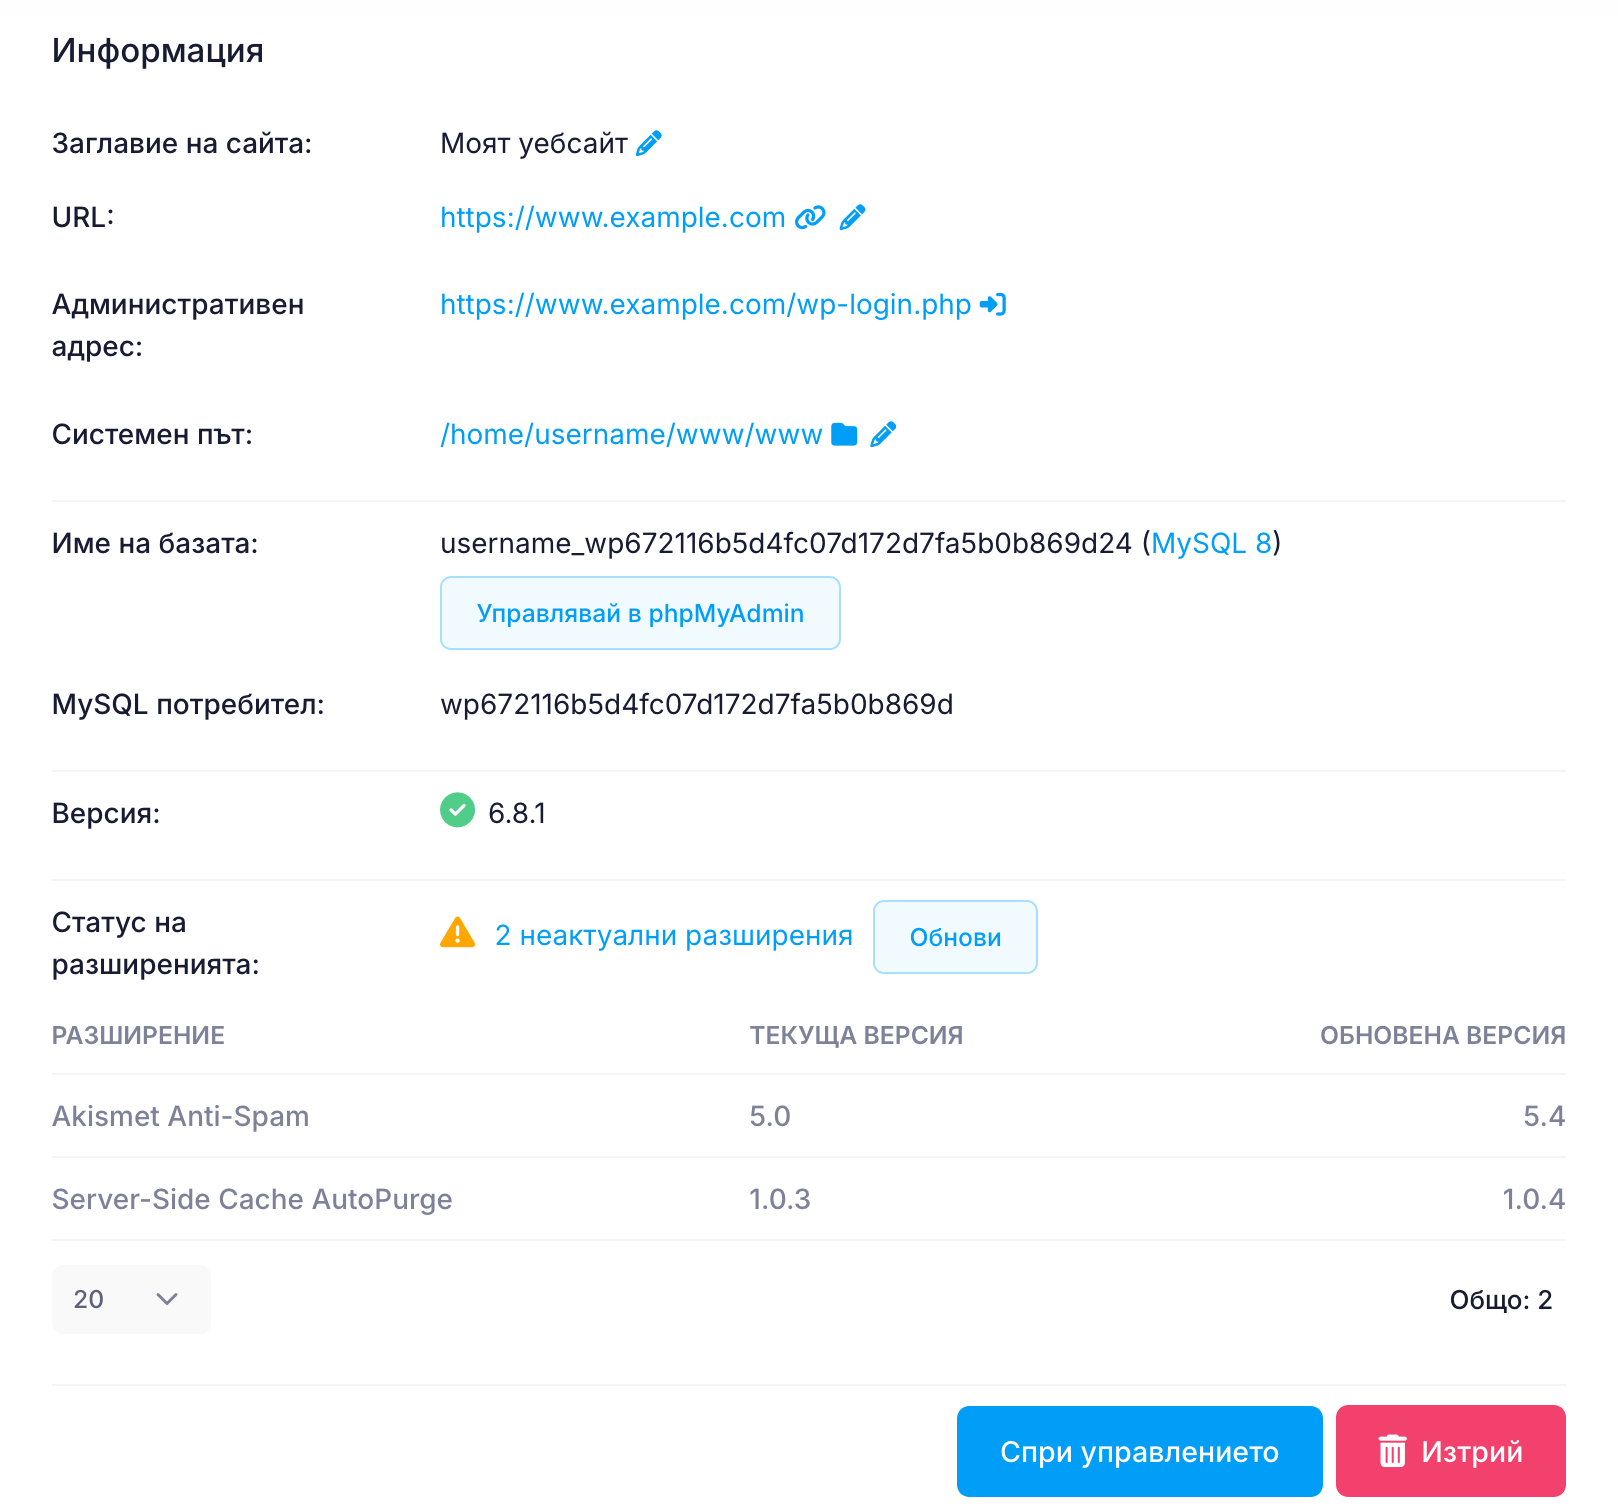Screen dimensions: 1618x1506
Task: Click the Спри управлението button
Action: click(x=1140, y=1451)
